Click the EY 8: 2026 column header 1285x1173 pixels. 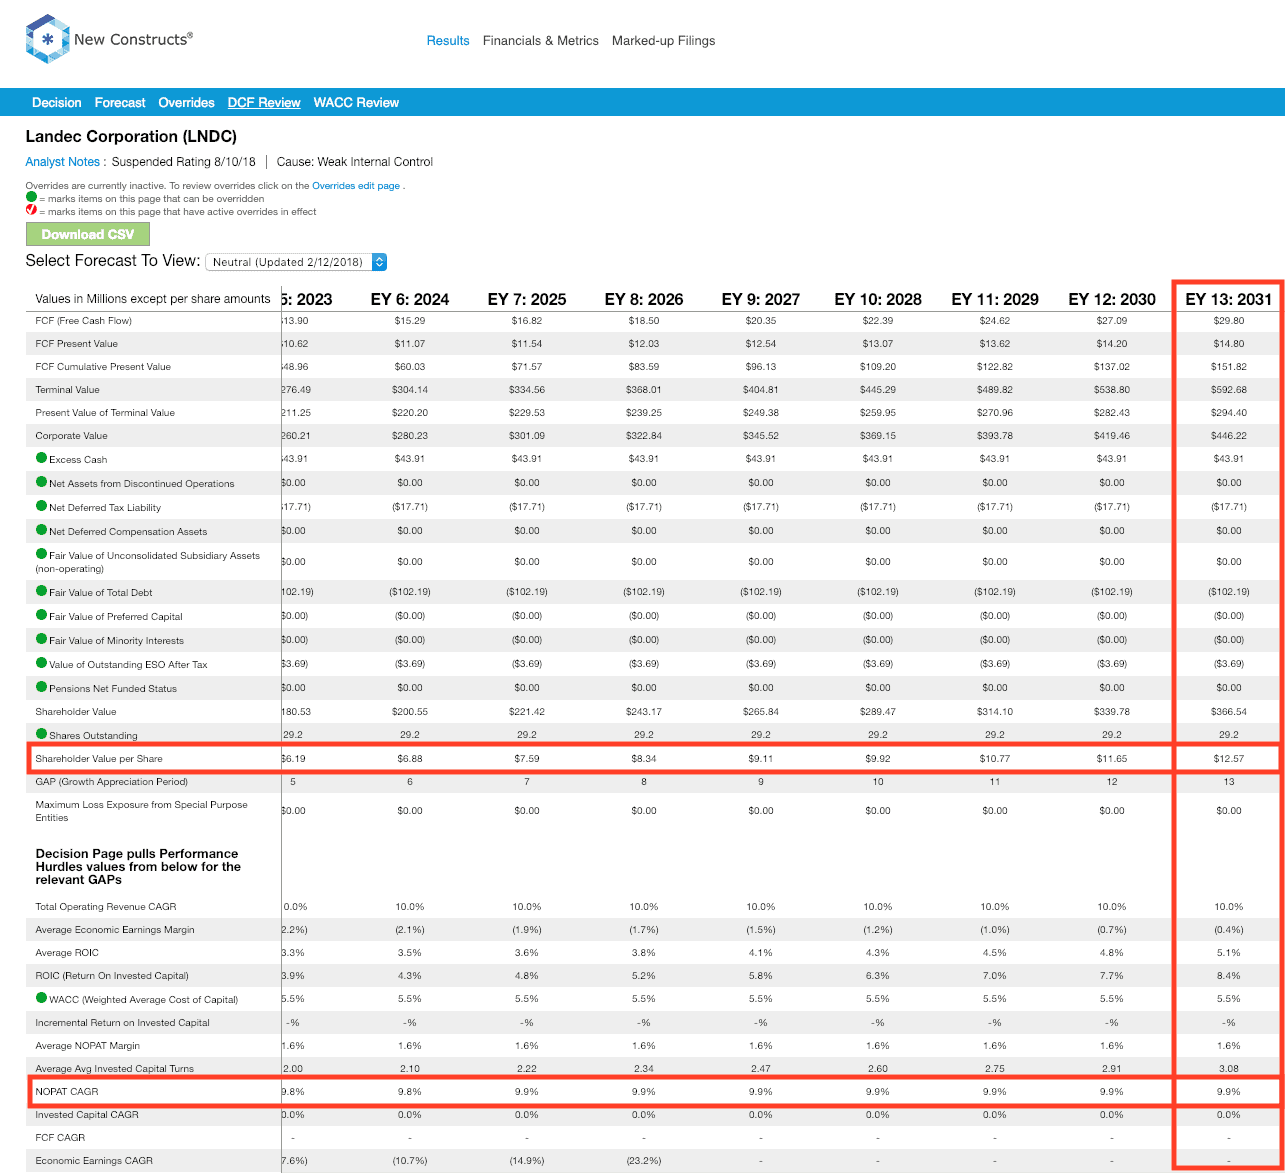point(644,299)
